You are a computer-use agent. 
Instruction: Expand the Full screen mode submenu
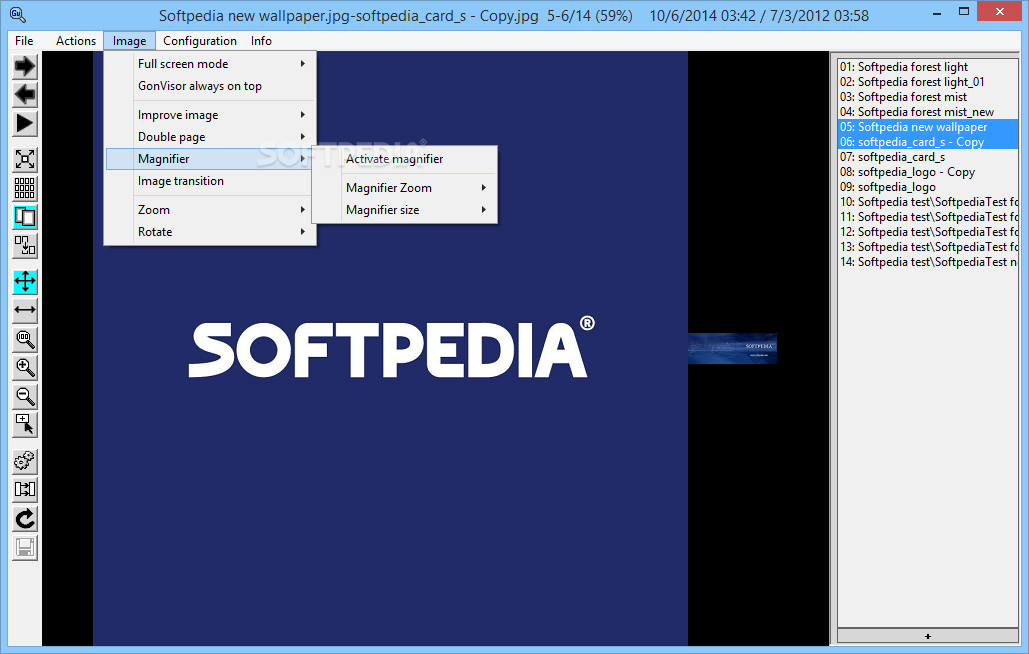tap(211, 64)
